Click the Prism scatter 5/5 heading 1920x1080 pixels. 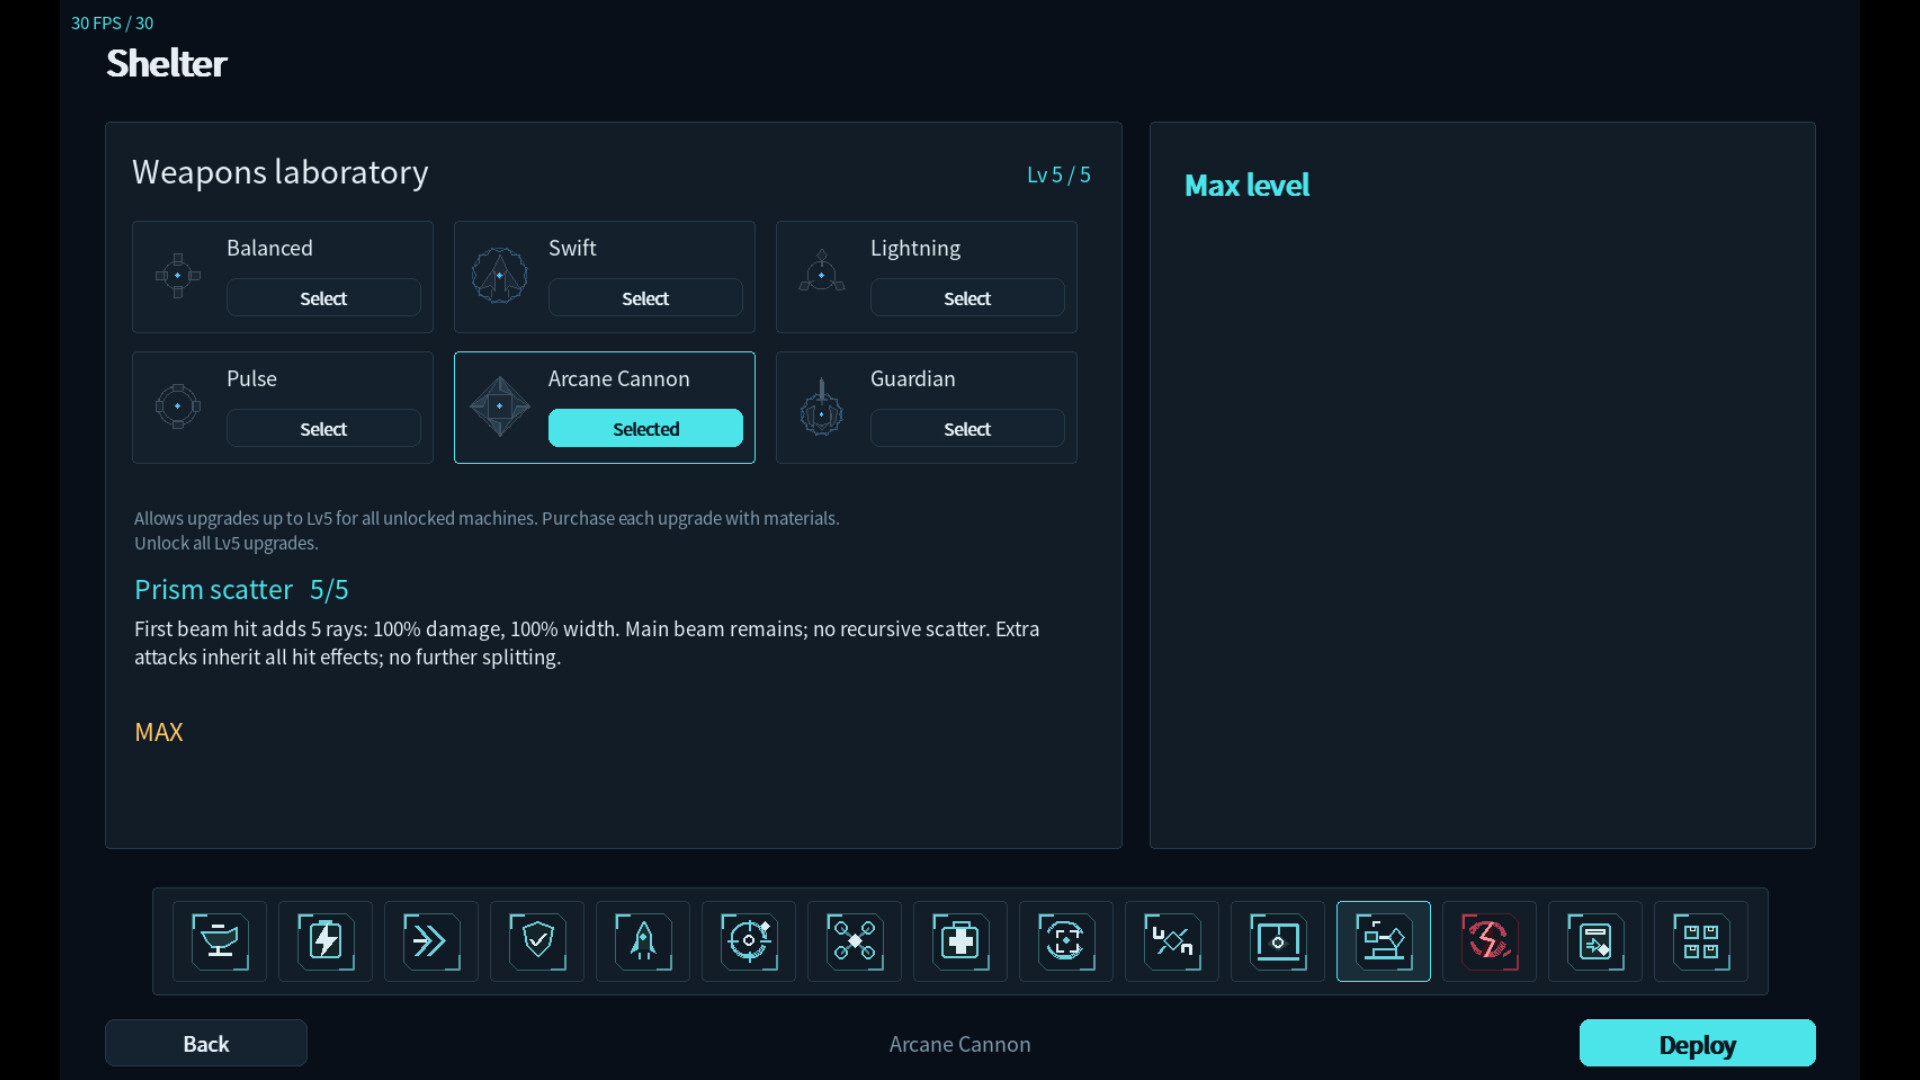(241, 590)
